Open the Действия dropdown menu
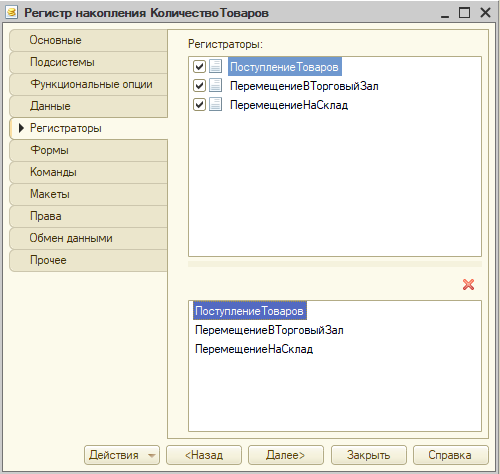This screenshot has width=500, height=474. click(122, 455)
